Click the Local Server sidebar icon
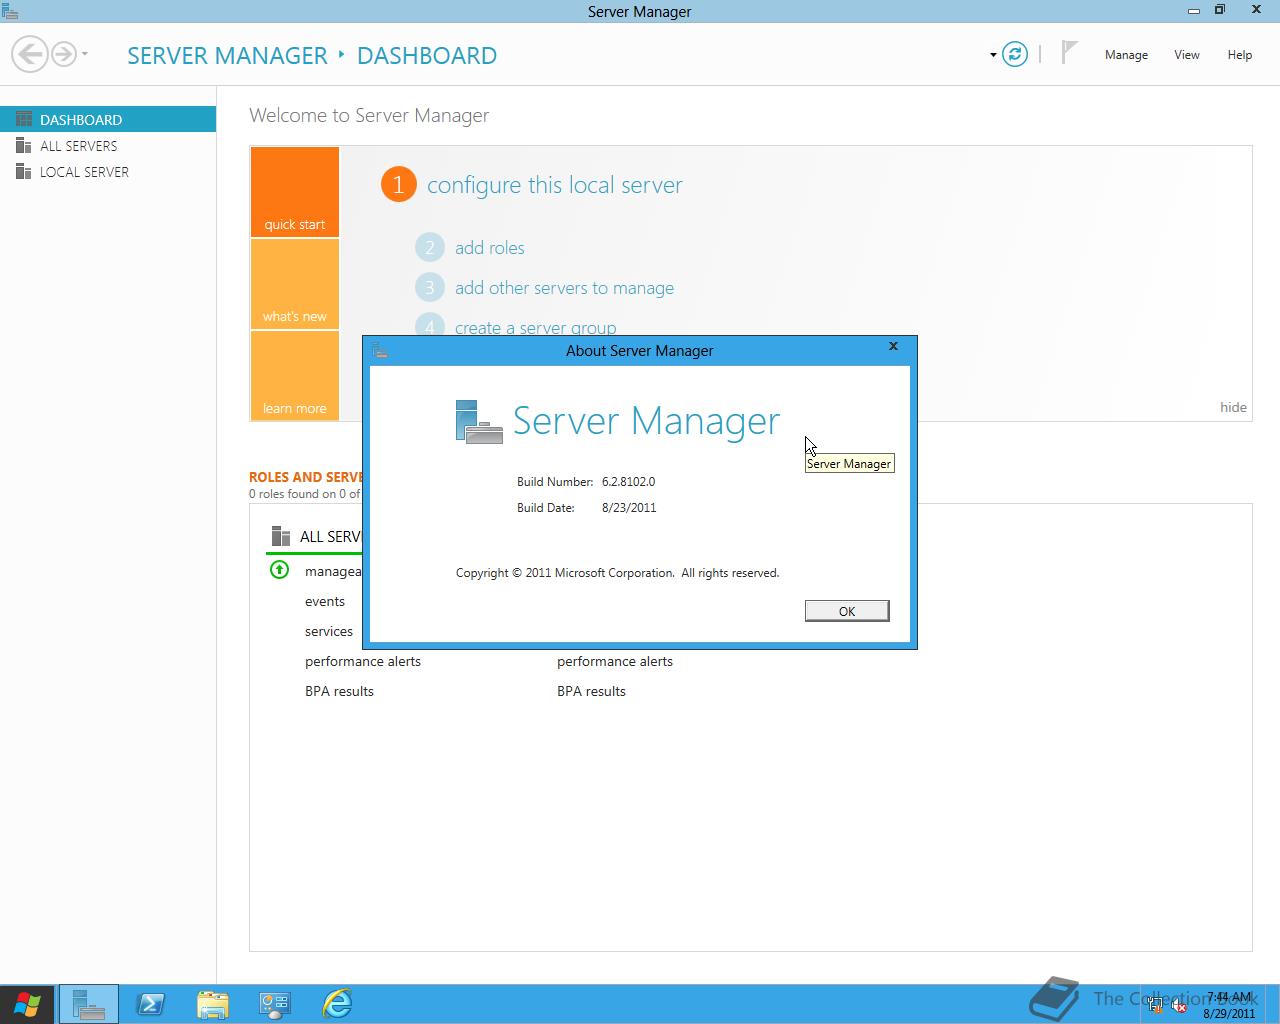The image size is (1280, 1024). (x=24, y=172)
